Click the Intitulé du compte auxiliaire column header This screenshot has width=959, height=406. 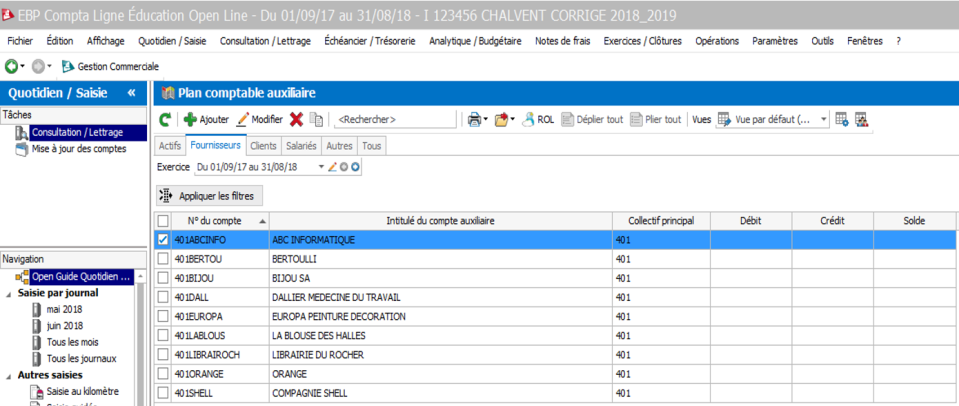point(441,221)
